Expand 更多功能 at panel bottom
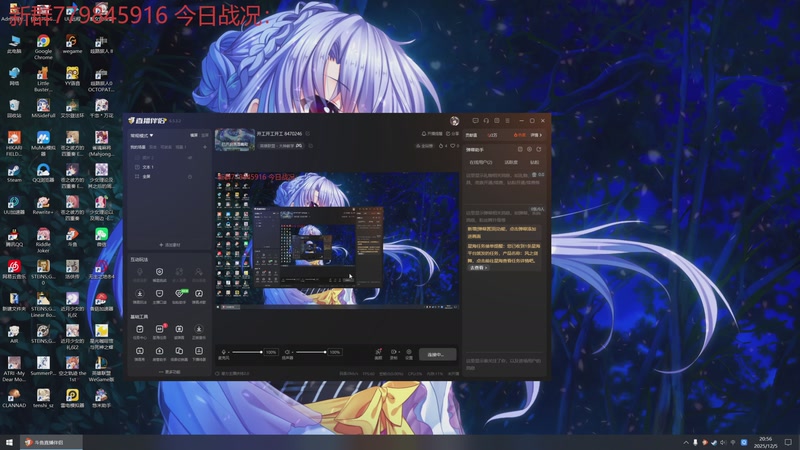Viewport: 800px width, 450px height. click(169, 372)
